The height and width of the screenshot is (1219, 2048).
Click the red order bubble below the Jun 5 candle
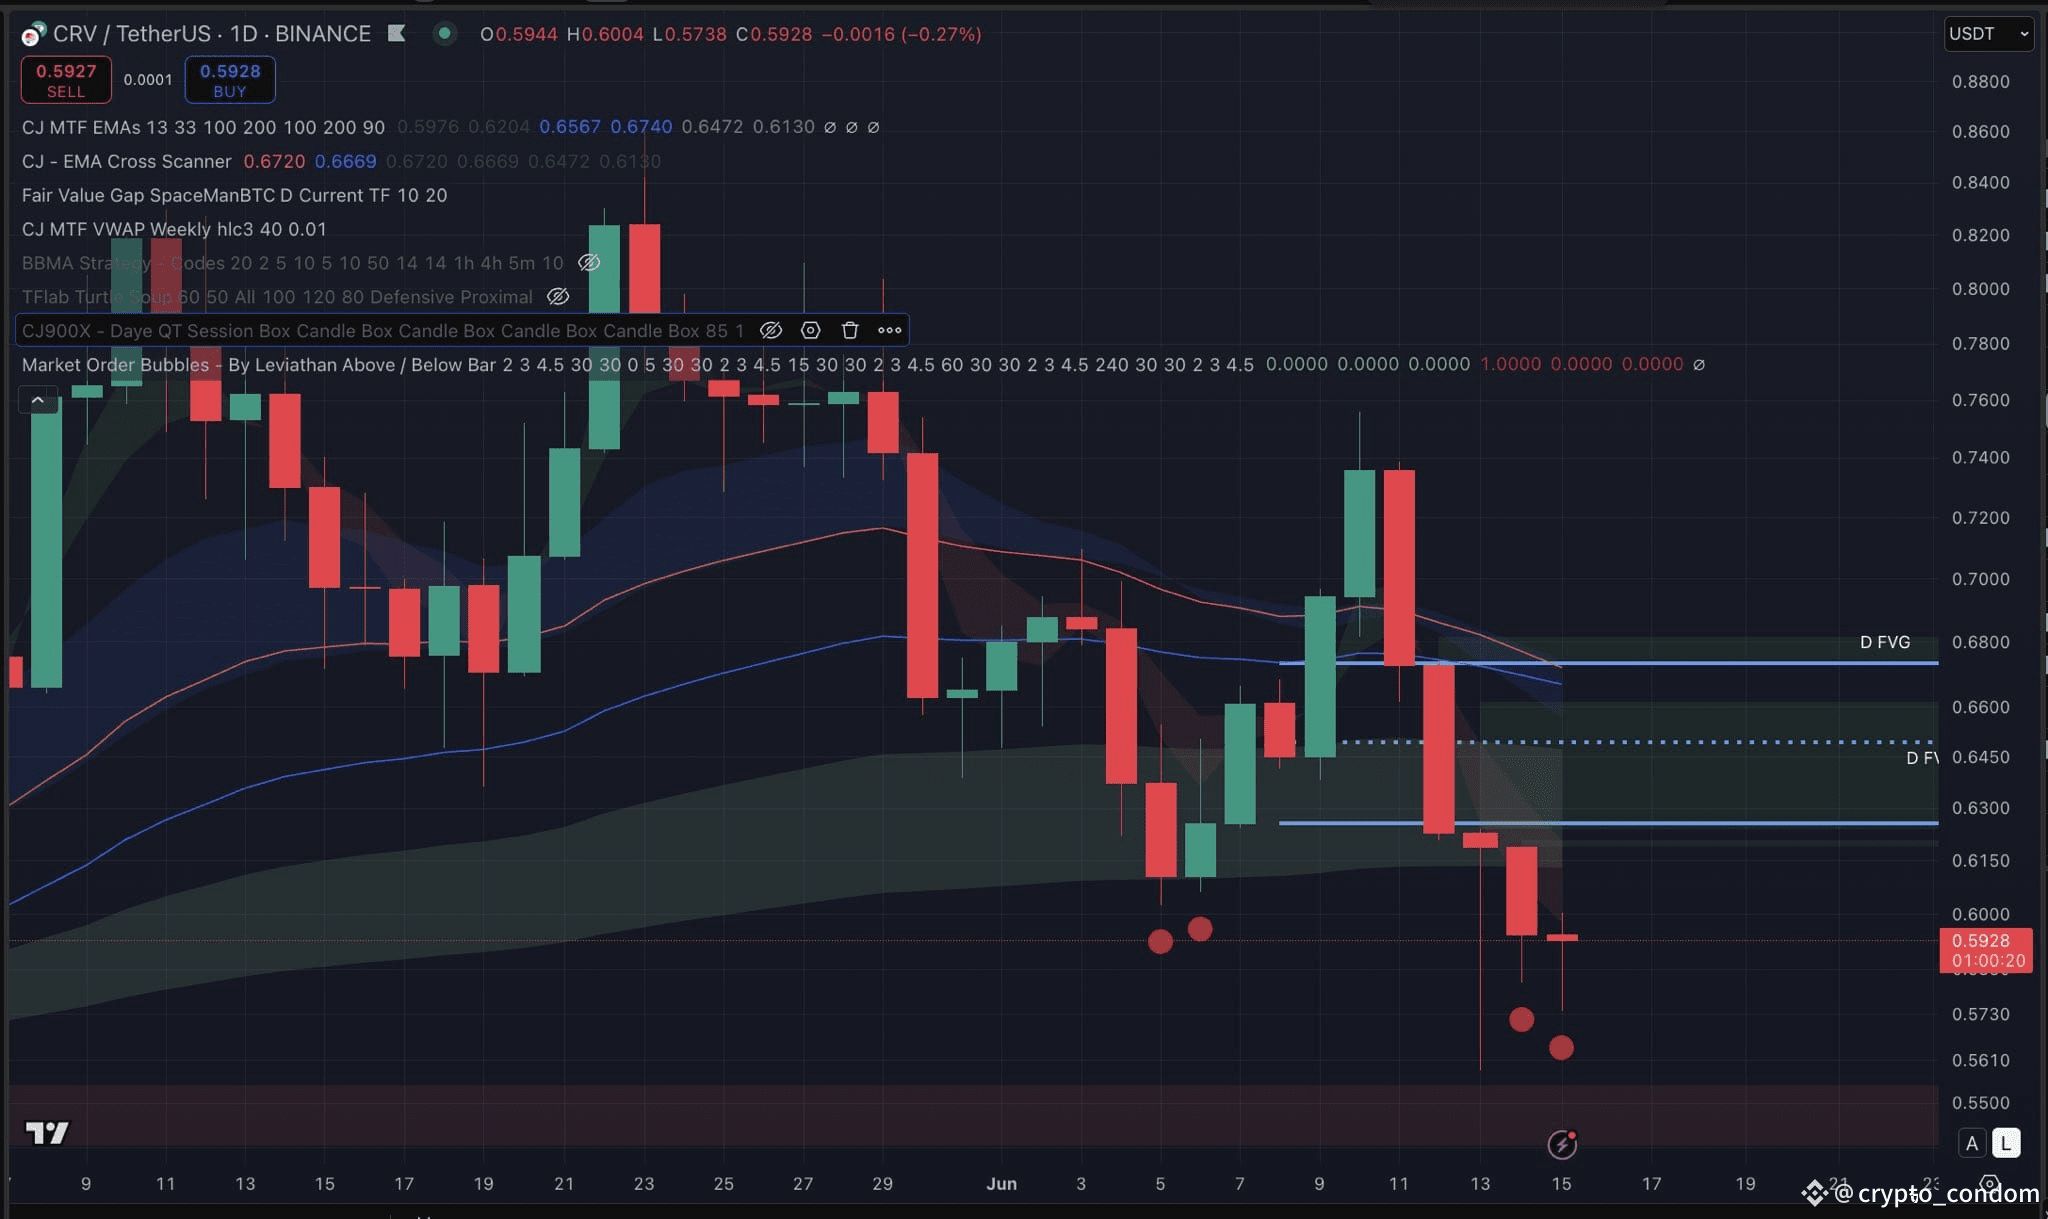pos(1160,941)
